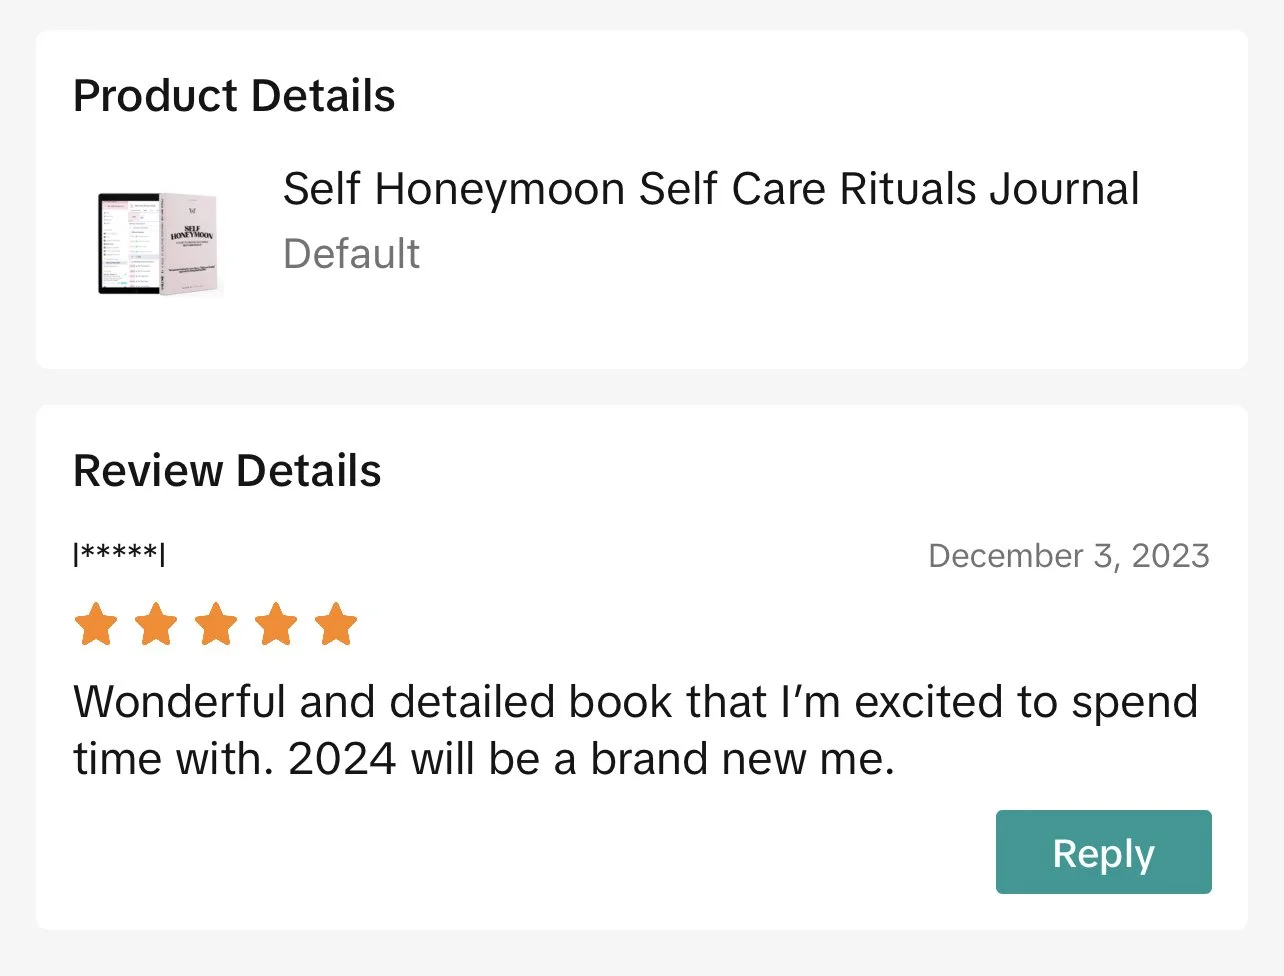Viewport: 1284px width, 976px height.
Task: Click the Review Details card background
Action: click(x=642, y=667)
